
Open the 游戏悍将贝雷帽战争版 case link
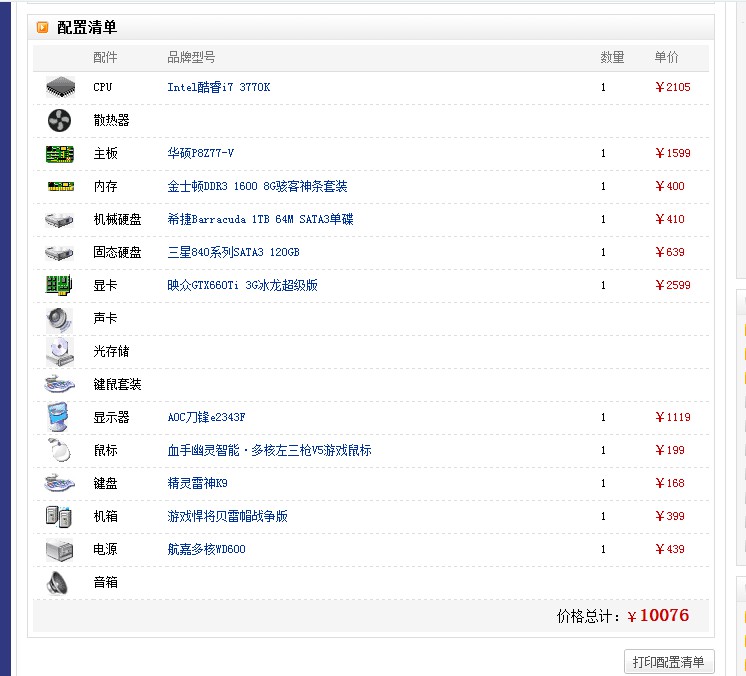tap(227, 516)
